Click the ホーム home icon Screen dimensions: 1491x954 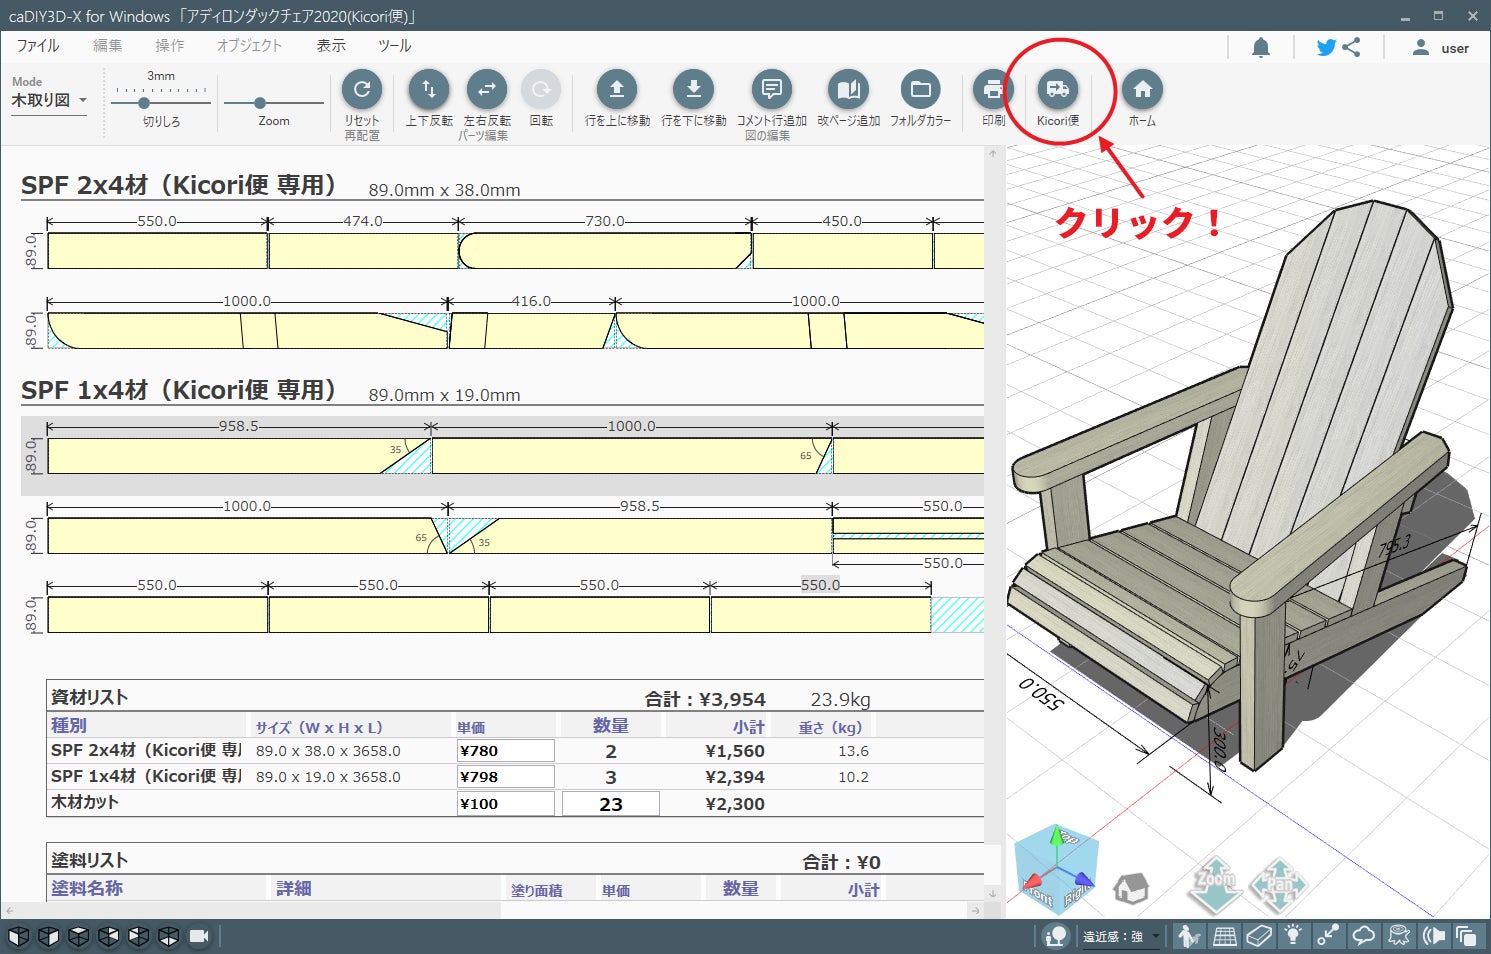pos(1142,90)
